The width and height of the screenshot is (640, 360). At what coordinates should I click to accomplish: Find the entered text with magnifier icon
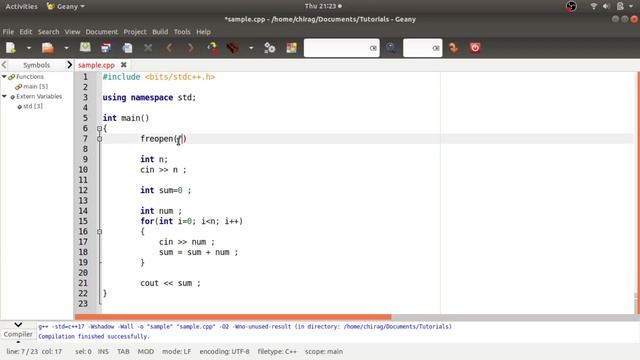click(391, 48)
